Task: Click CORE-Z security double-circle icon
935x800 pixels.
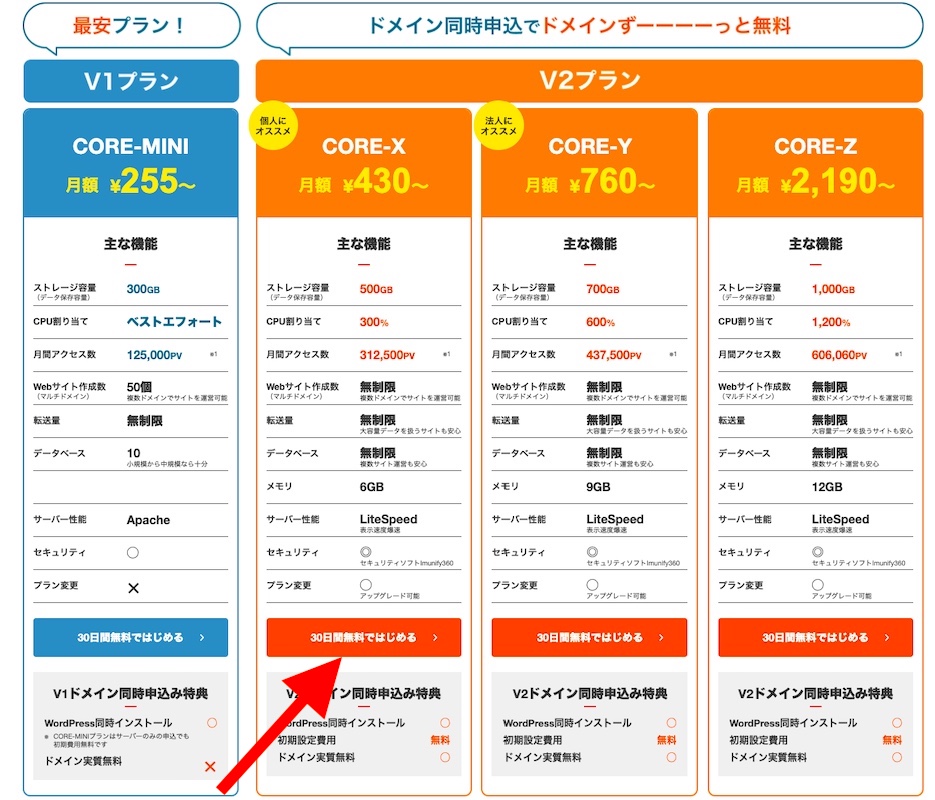Action: coord(818,552)
